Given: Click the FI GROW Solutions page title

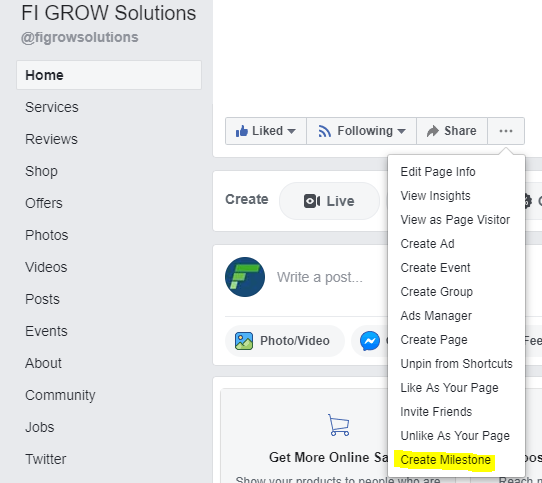Looking at the screenshot, I should (109, 13).
